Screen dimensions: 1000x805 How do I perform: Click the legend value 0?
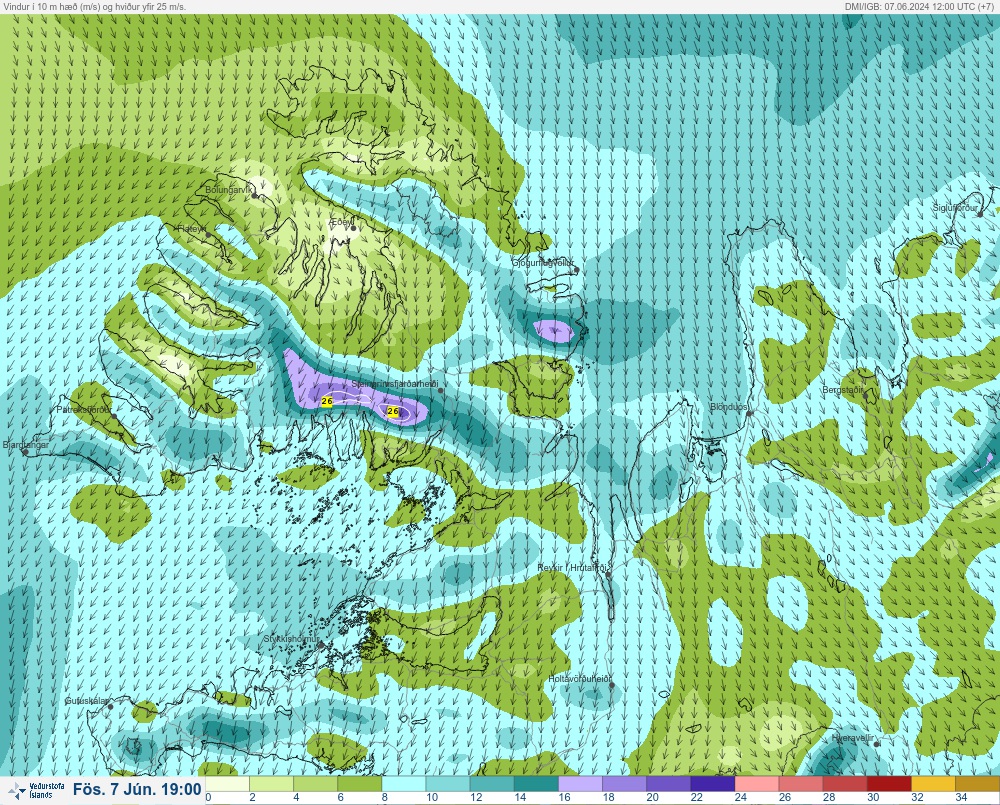(209, 797)
